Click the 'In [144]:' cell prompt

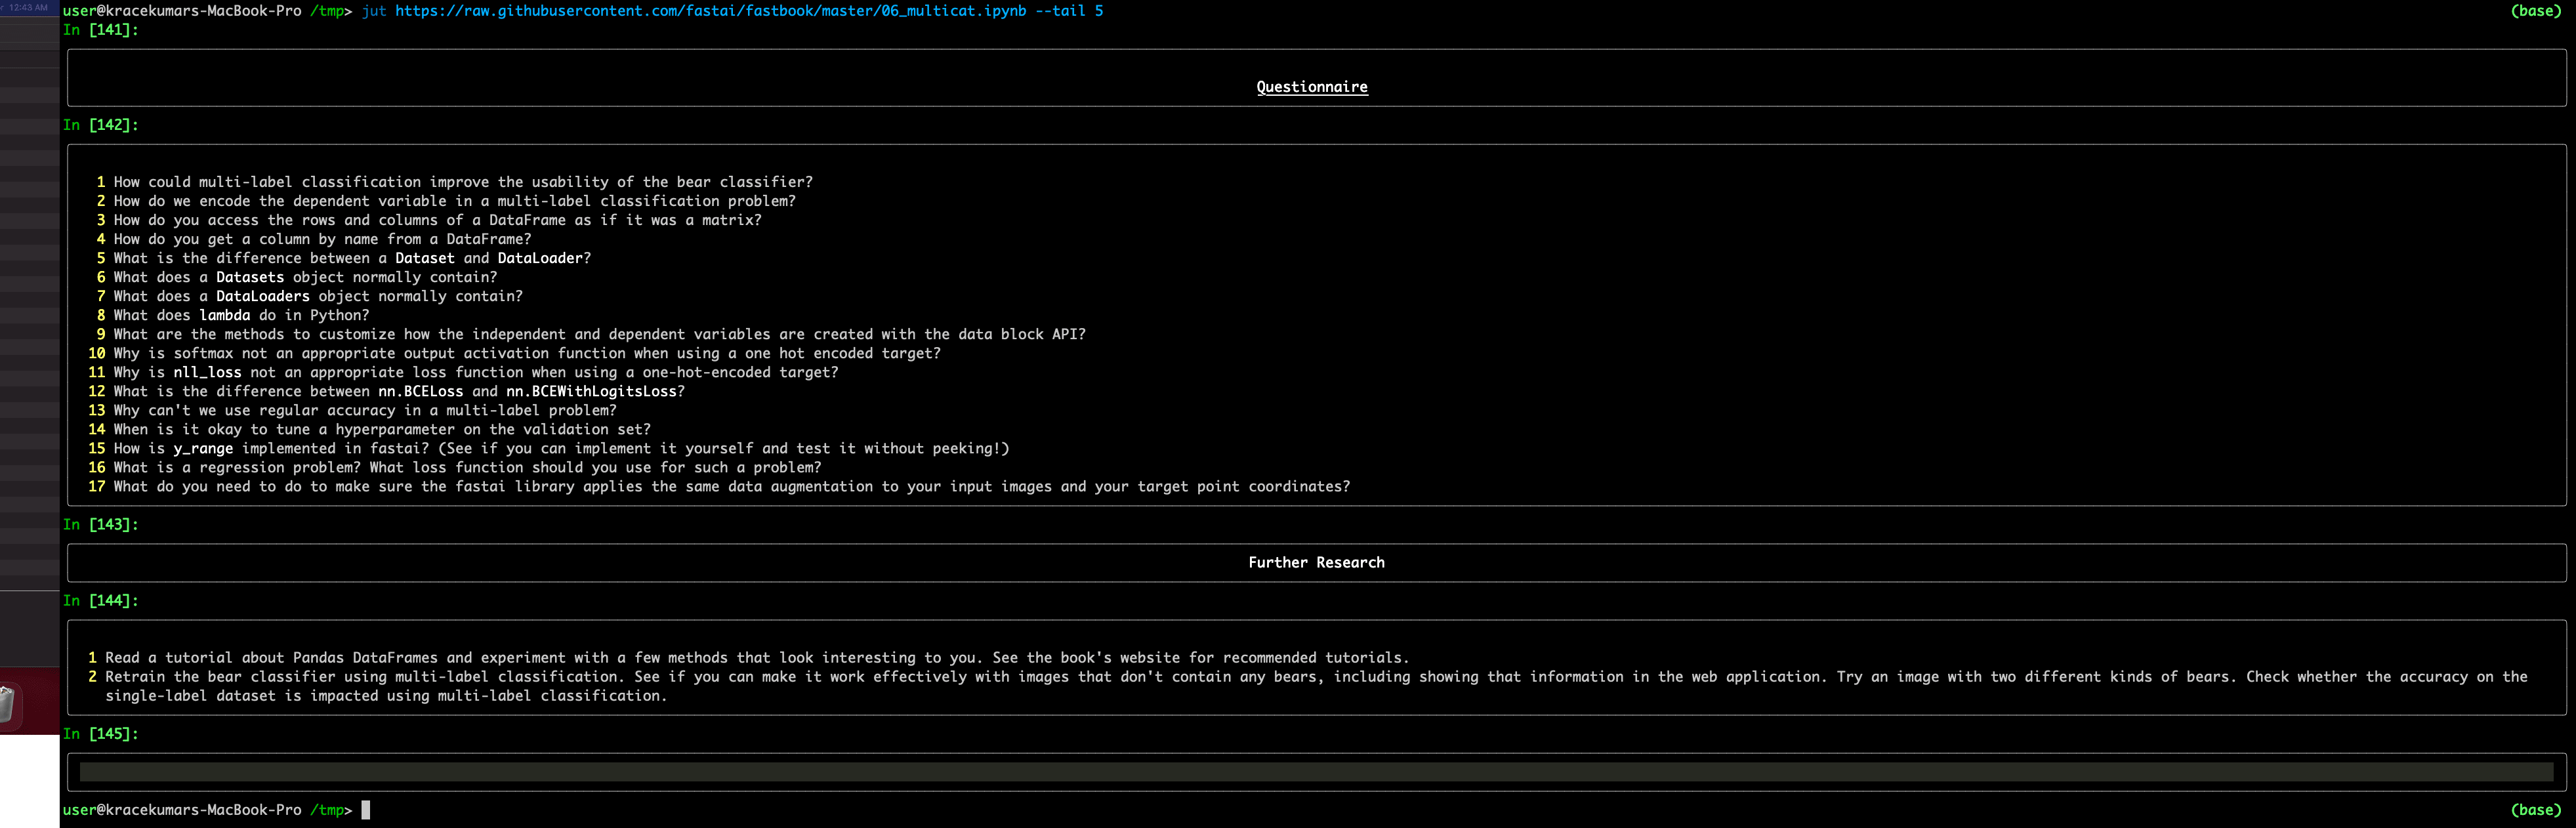[101, 600]
